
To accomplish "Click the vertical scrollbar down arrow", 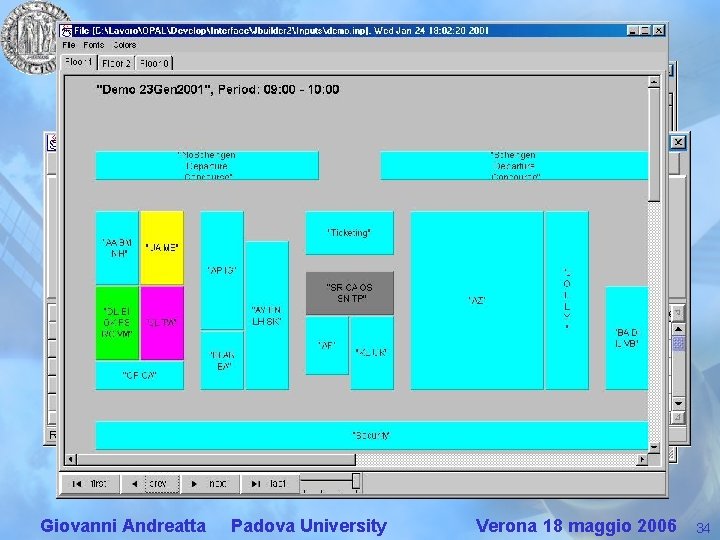I will pyautogui.click(x=654, y=447).
